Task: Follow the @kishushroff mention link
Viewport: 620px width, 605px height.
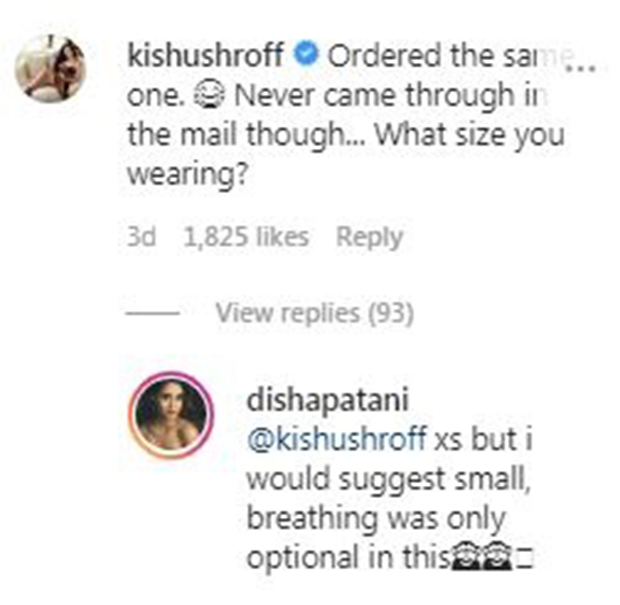Action: pos(336,439)
